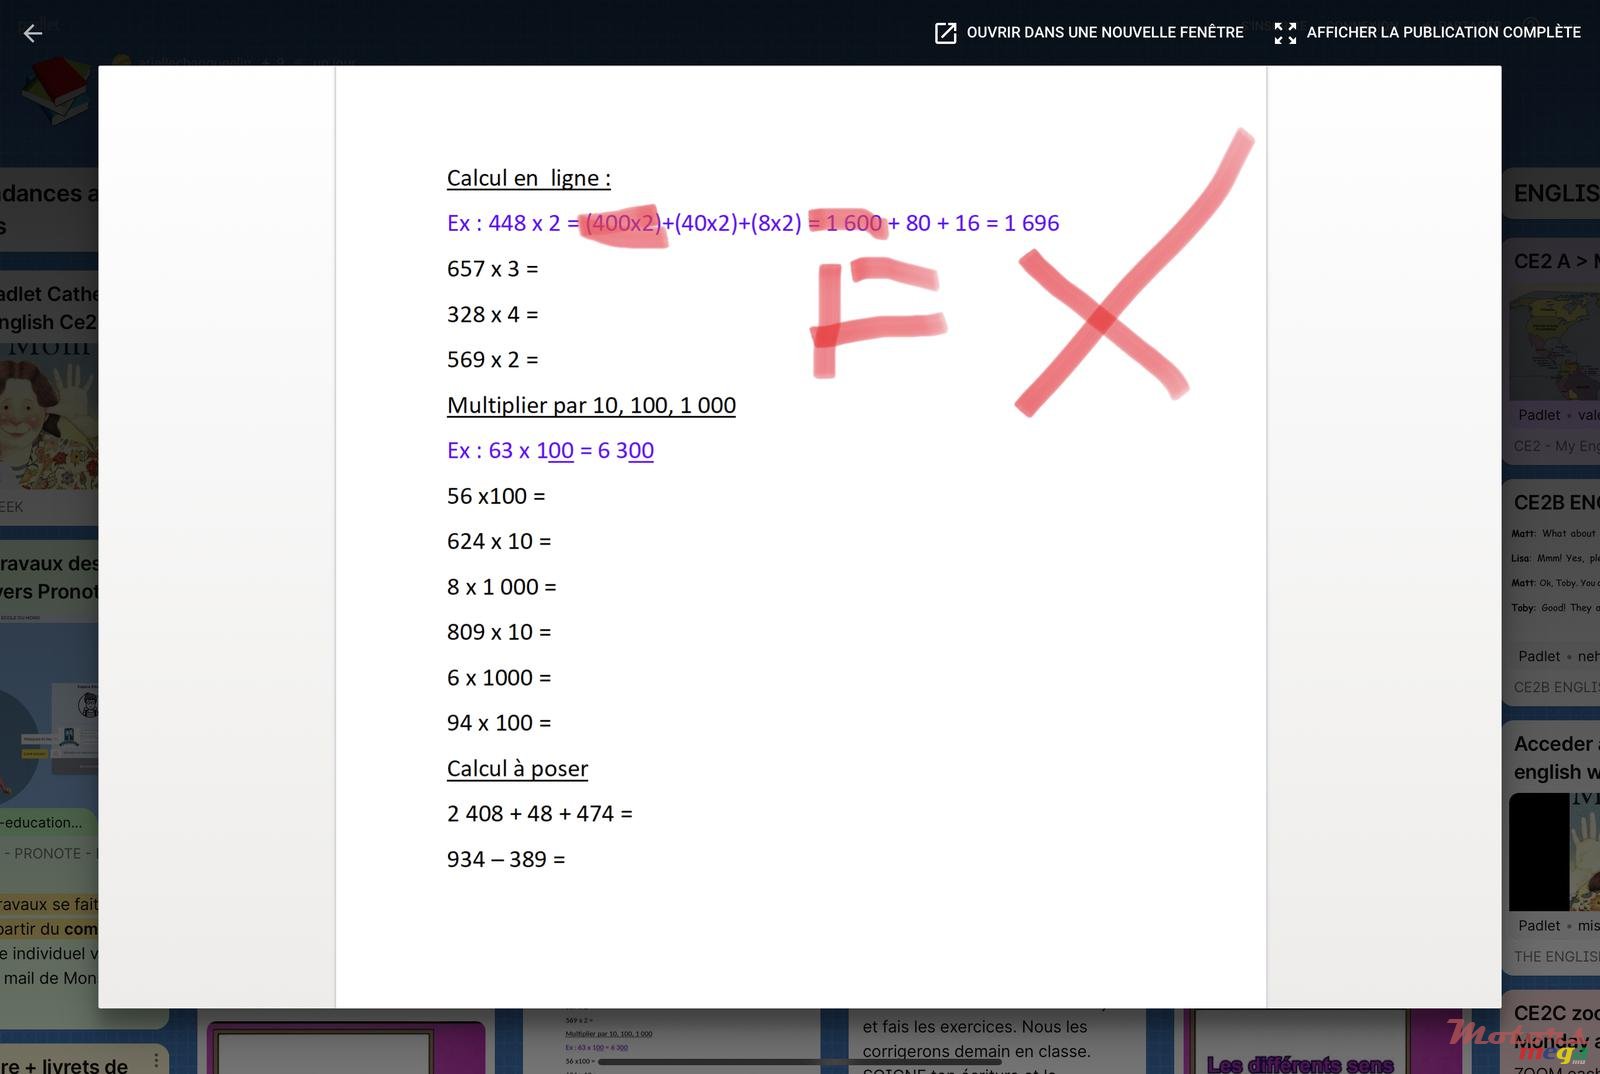1600x1074 pixels.
Task: Click the 'Multiplier par 10, 100, 1 000' heading
Action: point(591,405)
